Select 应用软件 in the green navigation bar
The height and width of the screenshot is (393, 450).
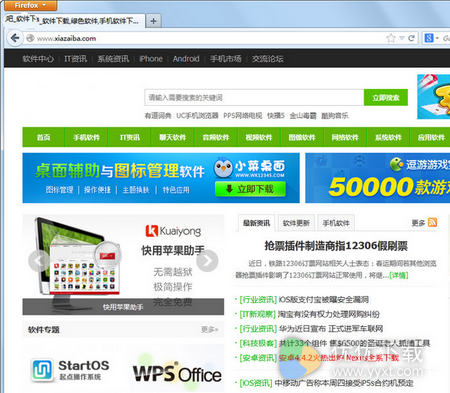(x=431, y=137)
